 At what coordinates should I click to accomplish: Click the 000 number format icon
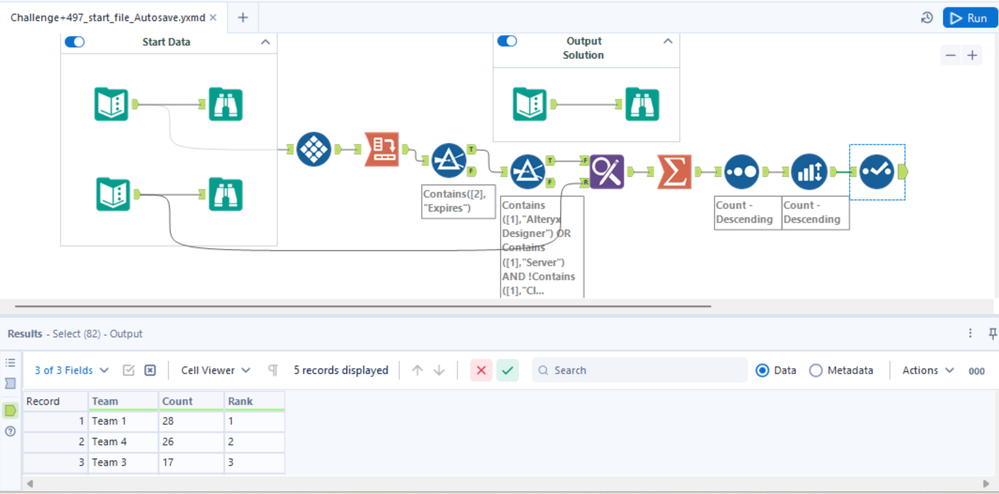click(976, 371)
